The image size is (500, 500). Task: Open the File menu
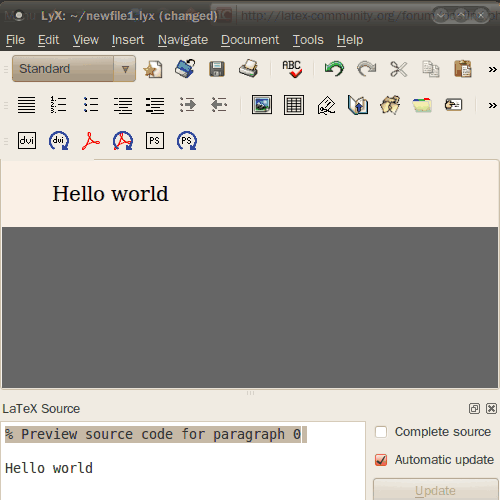click(x=15, y=40)
